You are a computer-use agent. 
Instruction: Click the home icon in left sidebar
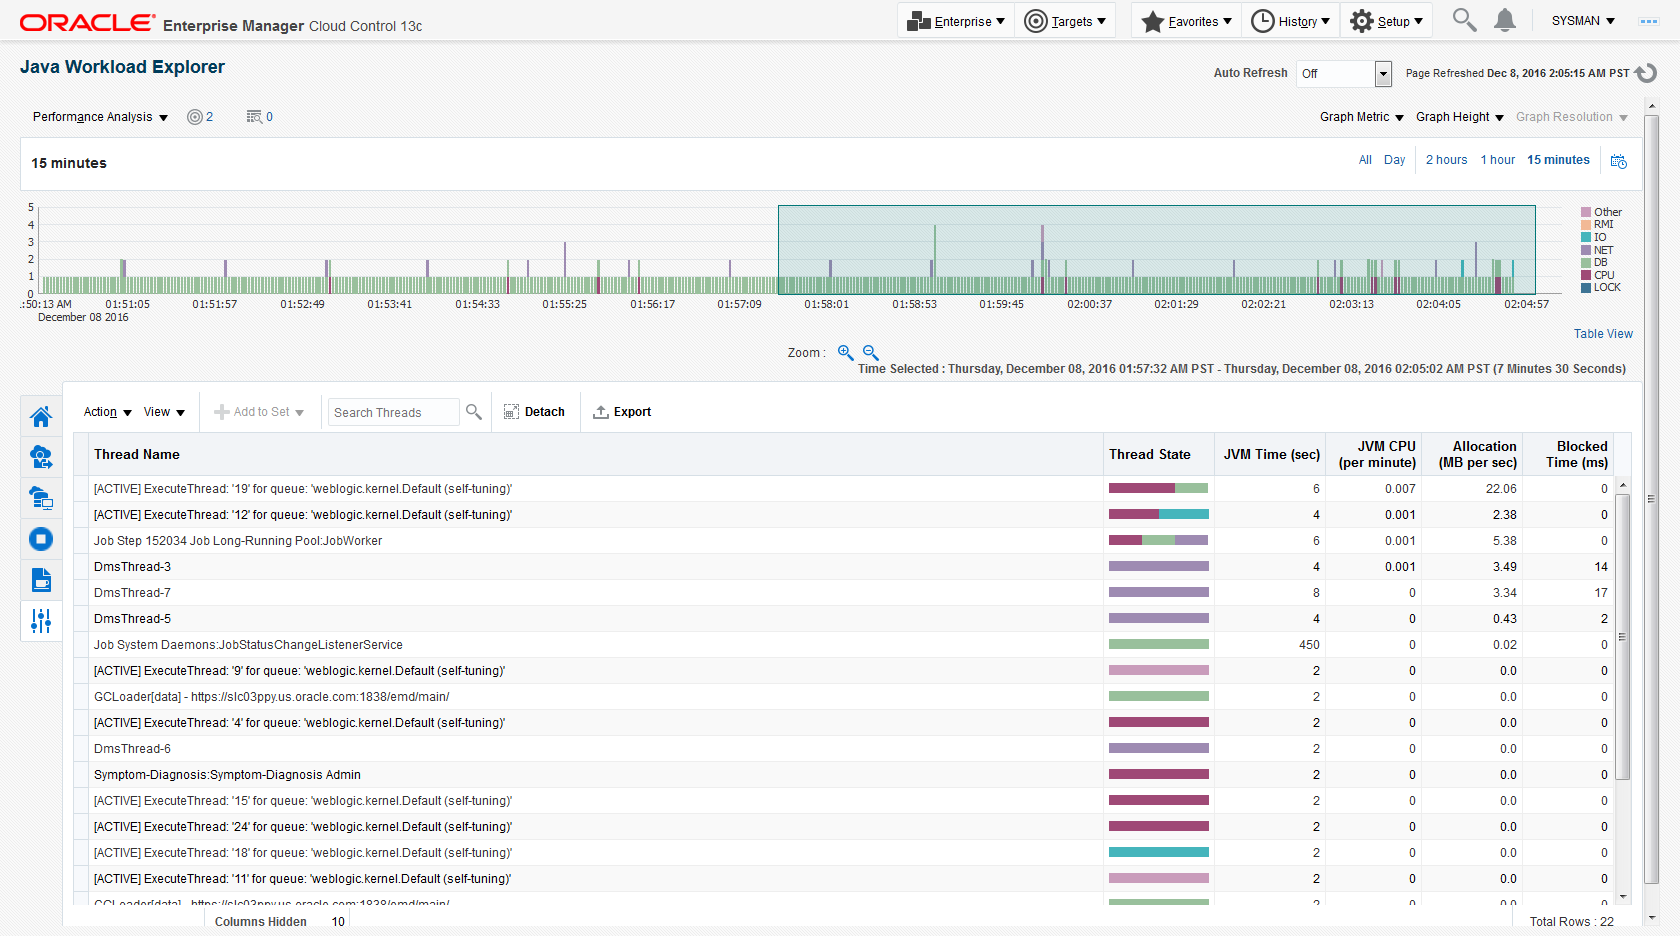point(41,417)
